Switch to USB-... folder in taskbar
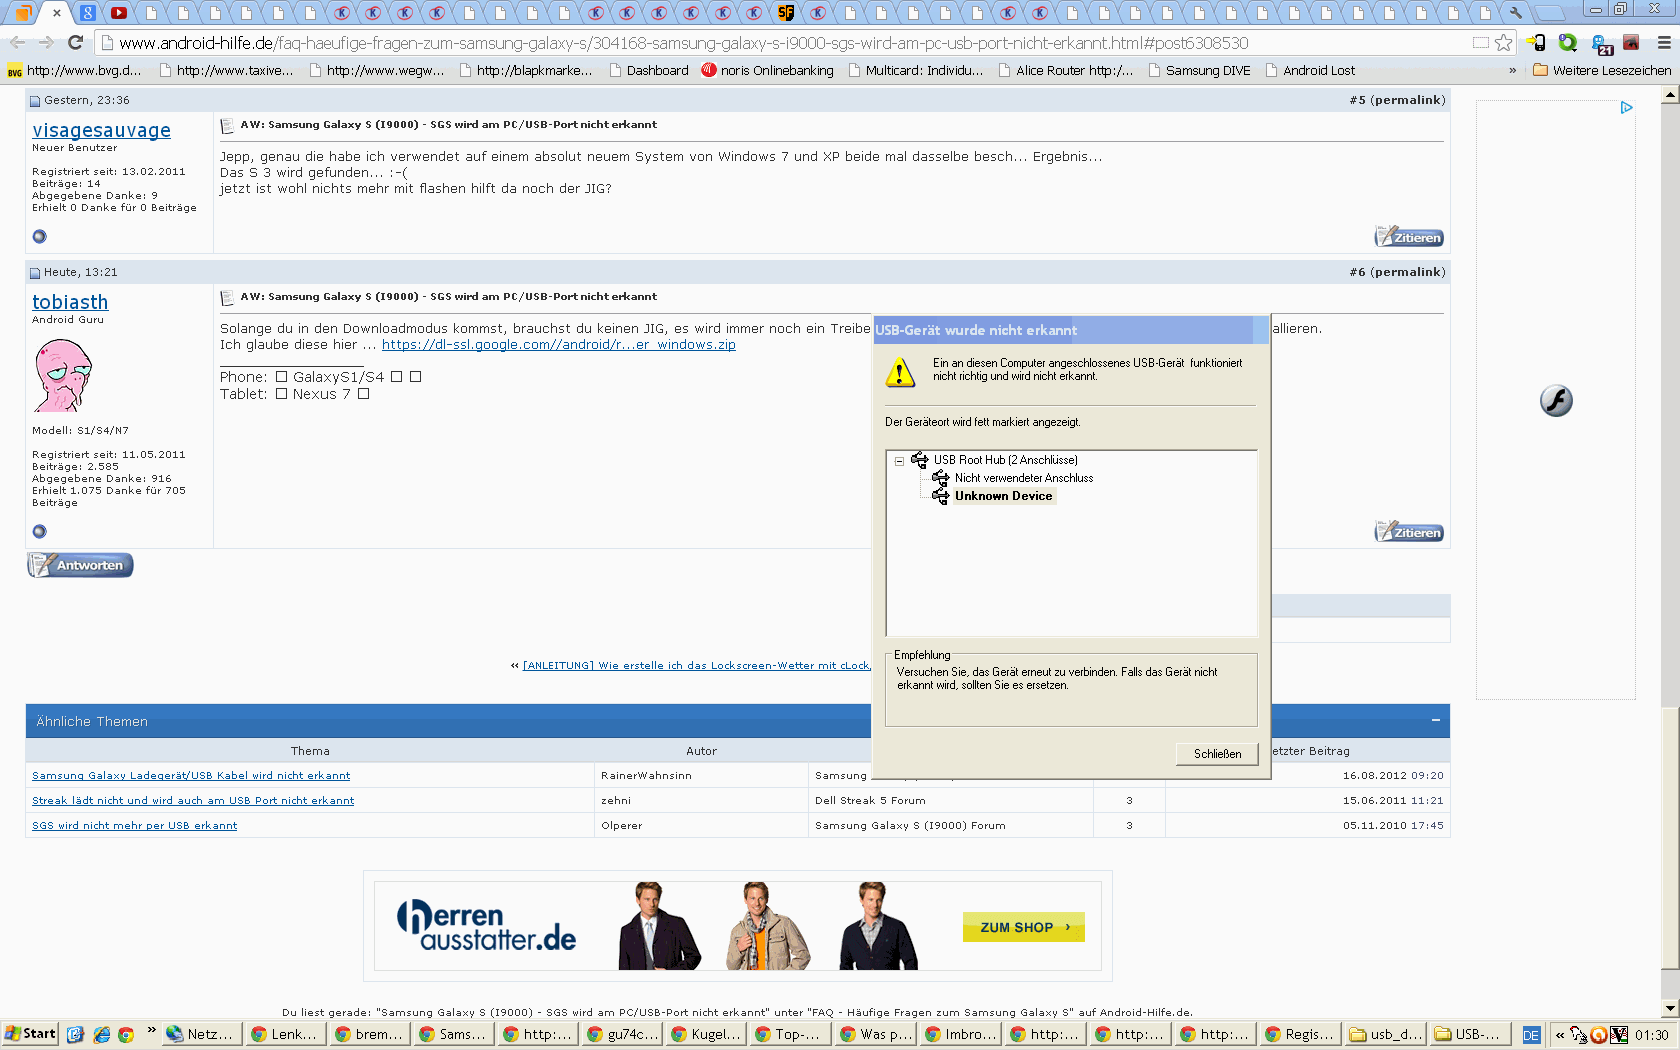 (x=1469, y=1034)
